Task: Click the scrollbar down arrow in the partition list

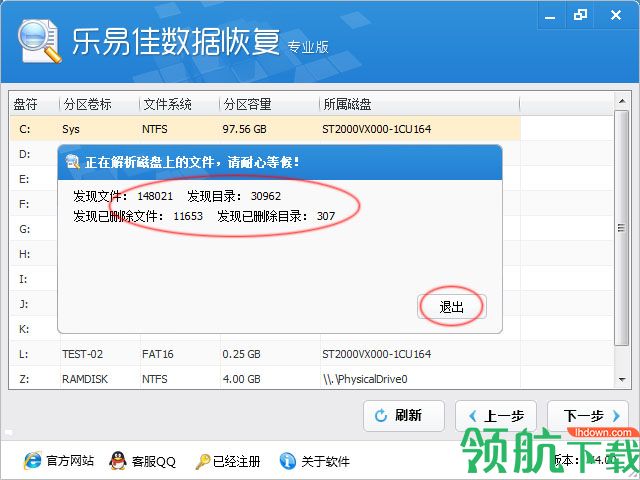Action: pyautogui.click(x=622, y=380)
